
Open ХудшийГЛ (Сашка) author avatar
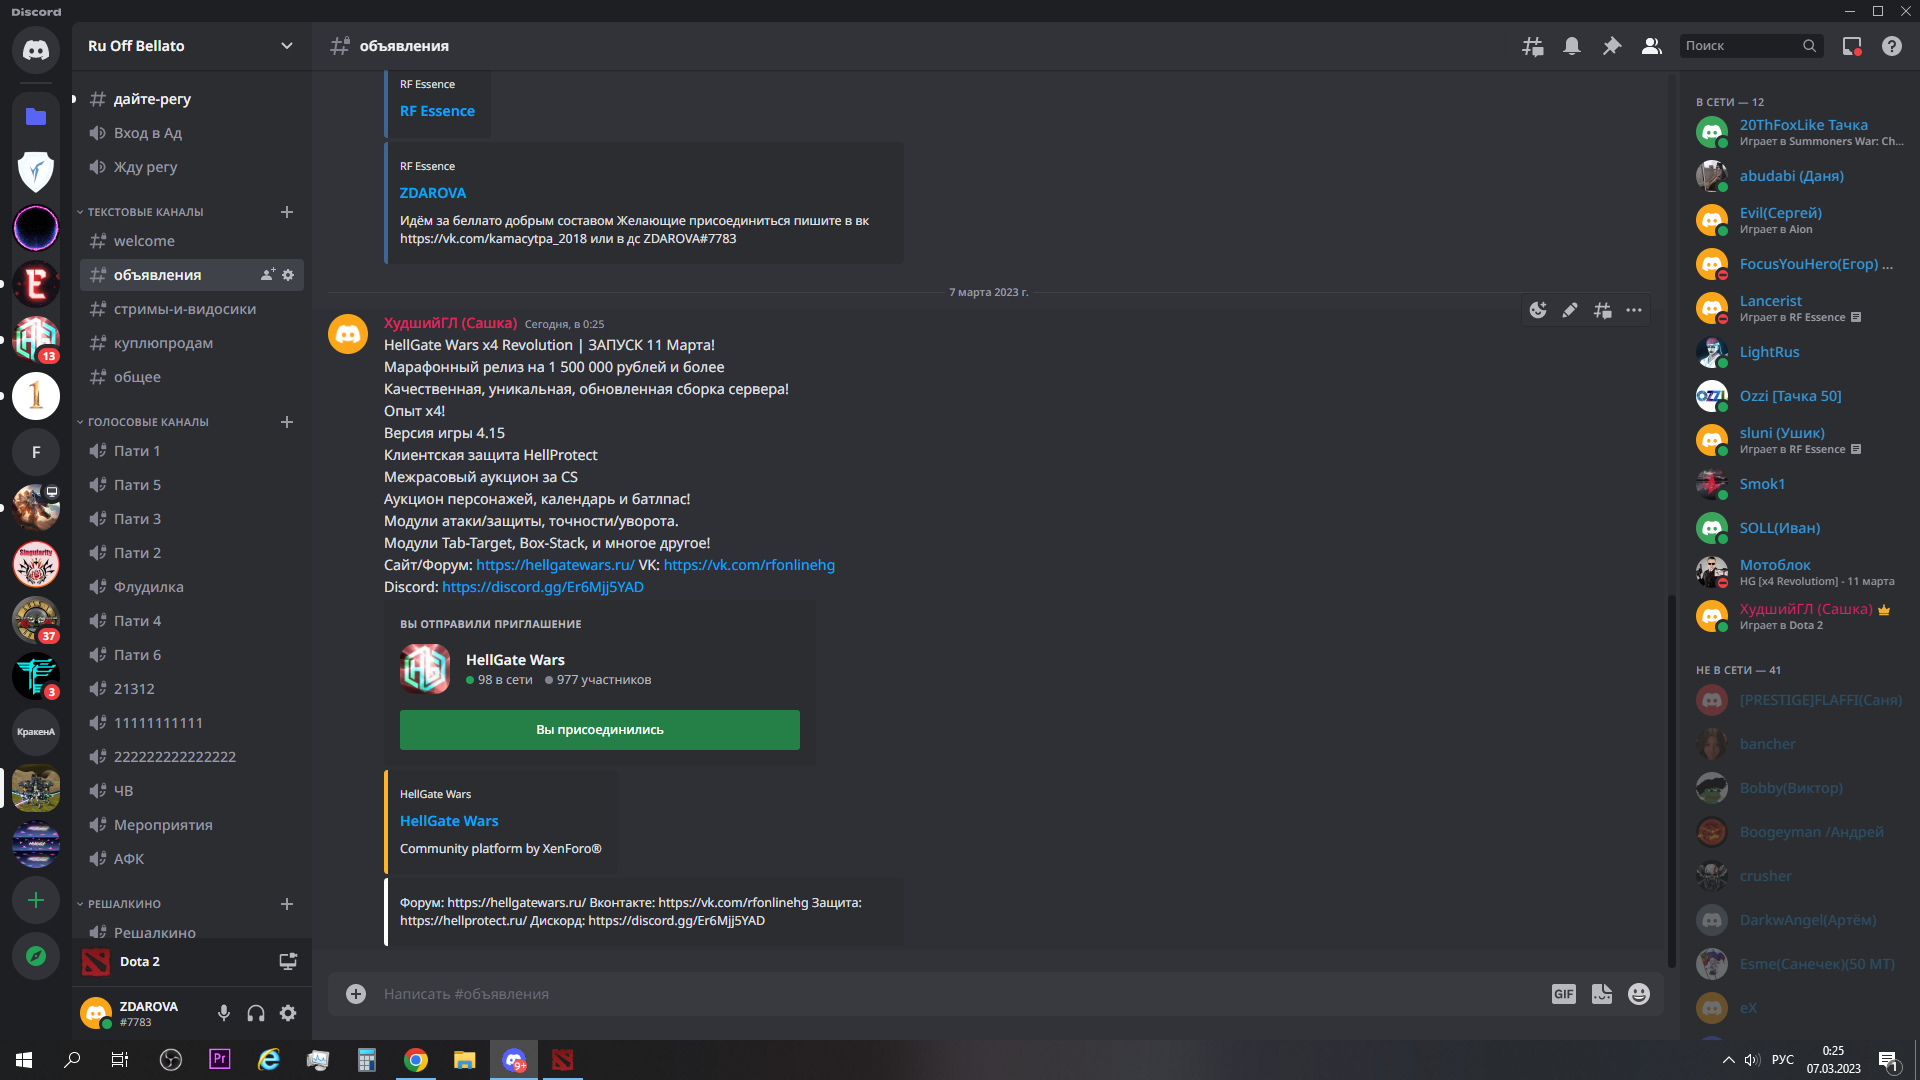point(348,334)
